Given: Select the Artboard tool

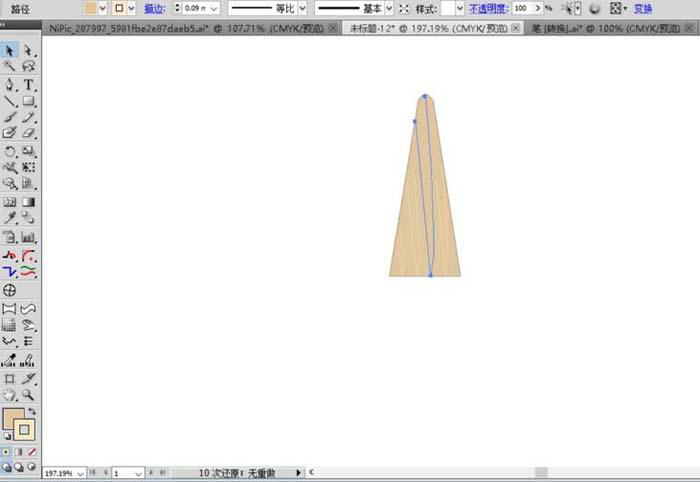Looking at the screenshot, I should [9, 379].
